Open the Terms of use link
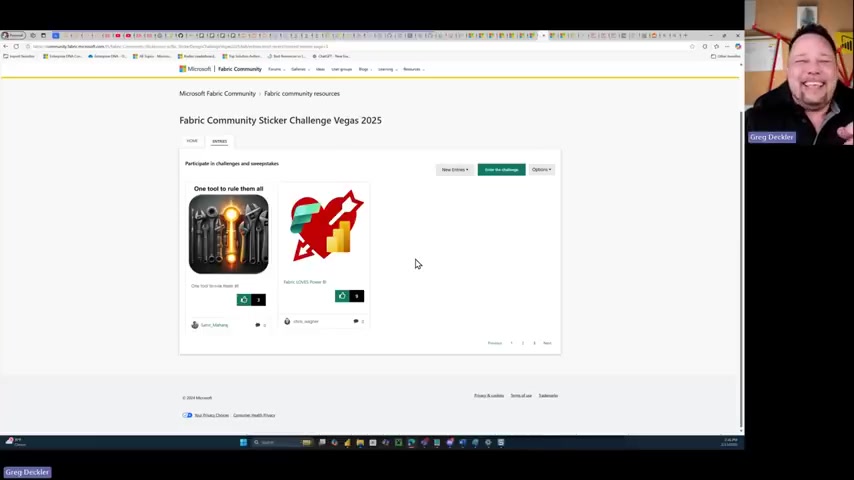This screenshot has height=480, width=854. 521,396
